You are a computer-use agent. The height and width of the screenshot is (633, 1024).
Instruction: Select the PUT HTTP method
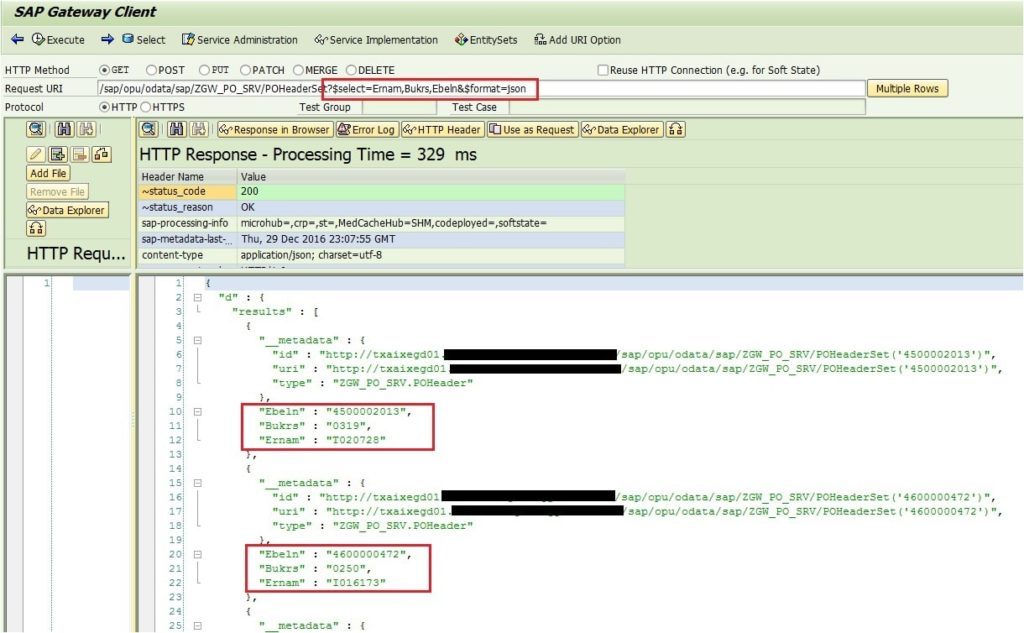pyautogui.click(x=204, y=70)
